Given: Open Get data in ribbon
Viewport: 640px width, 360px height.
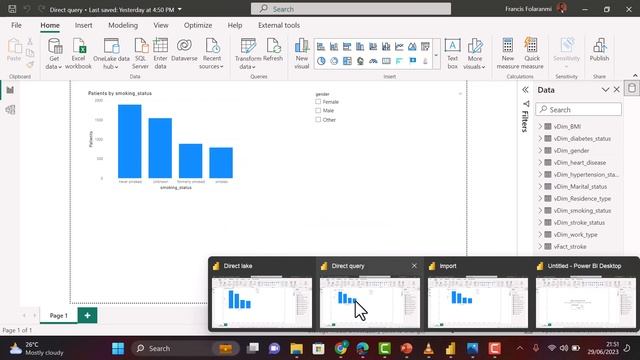Looking at the screenshot, I should [54, 53].
